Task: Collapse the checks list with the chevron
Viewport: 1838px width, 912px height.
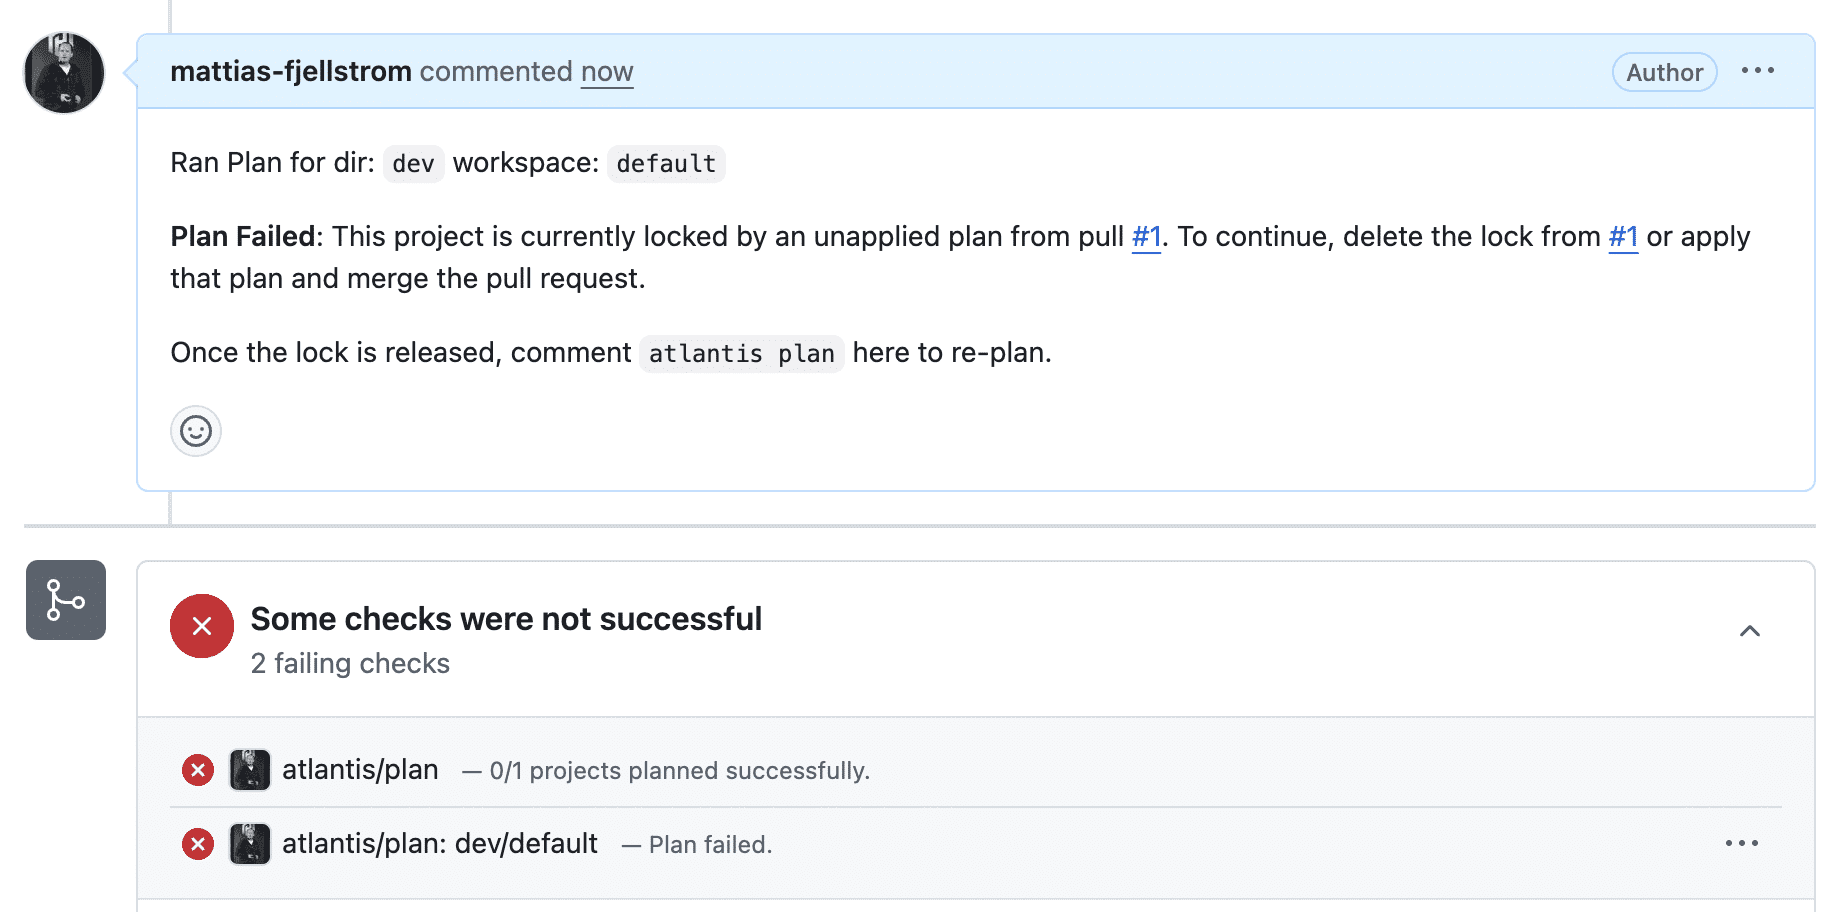Action: [1749, 631]
